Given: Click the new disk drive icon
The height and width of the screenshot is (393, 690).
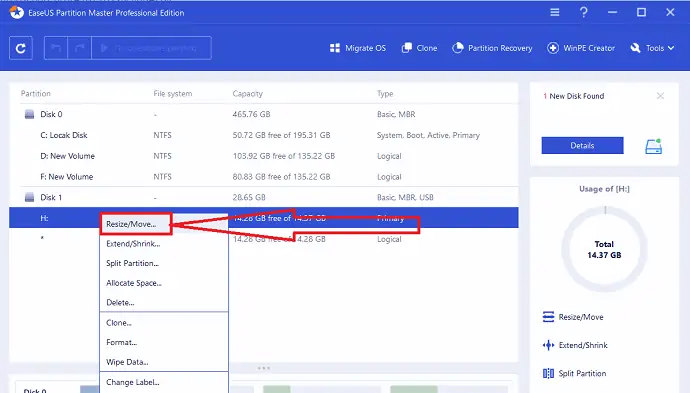Looking at the screenshot, I should [x=653, y=146].
